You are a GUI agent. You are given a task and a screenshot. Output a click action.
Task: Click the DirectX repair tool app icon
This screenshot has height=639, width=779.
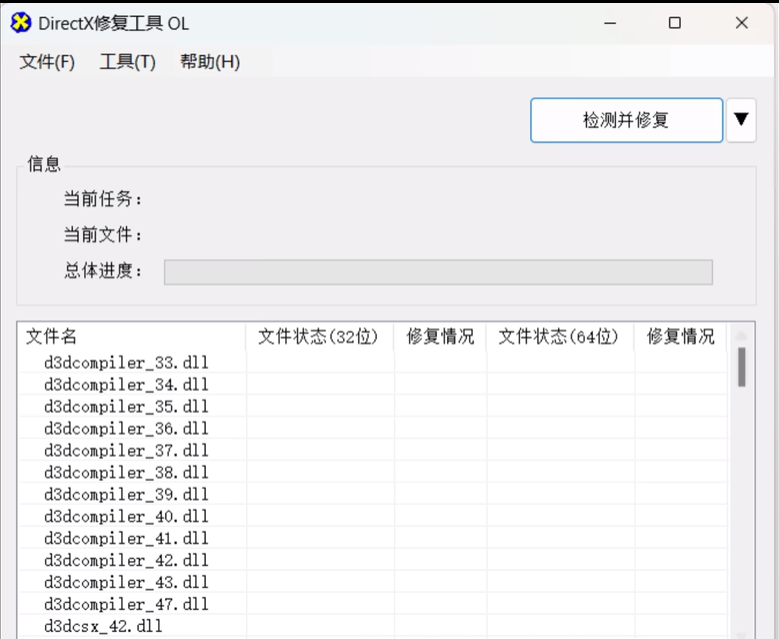point(21,23)
